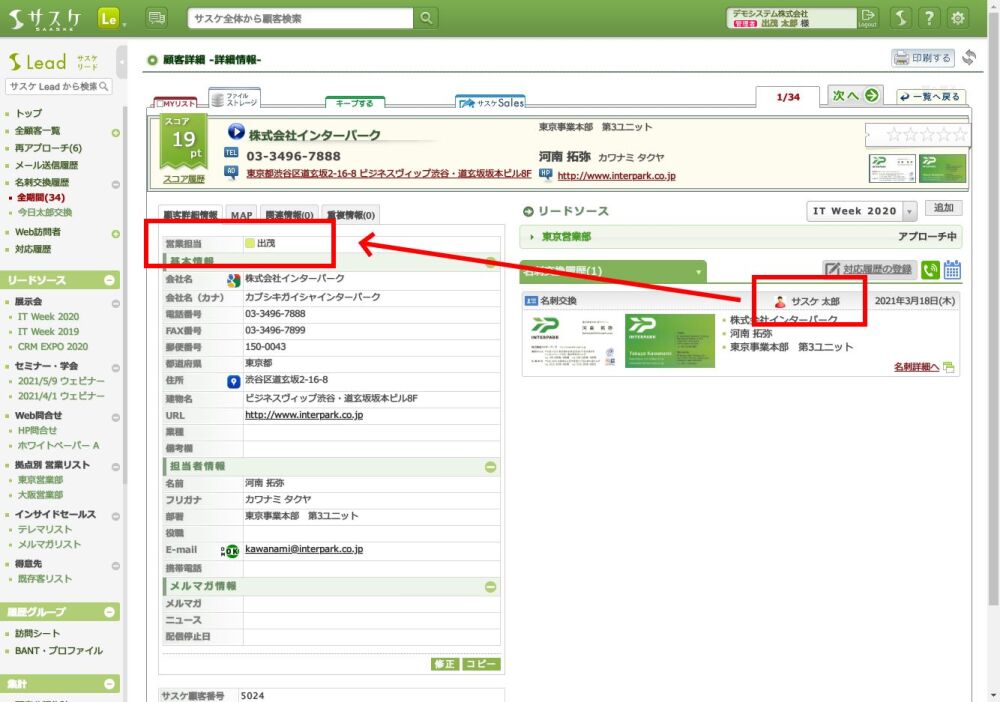This screenshot has width=1000, height=702.
Task: Click the refresh arrows icon beside print
Action: pyautogui.click(x=969, y=57)
